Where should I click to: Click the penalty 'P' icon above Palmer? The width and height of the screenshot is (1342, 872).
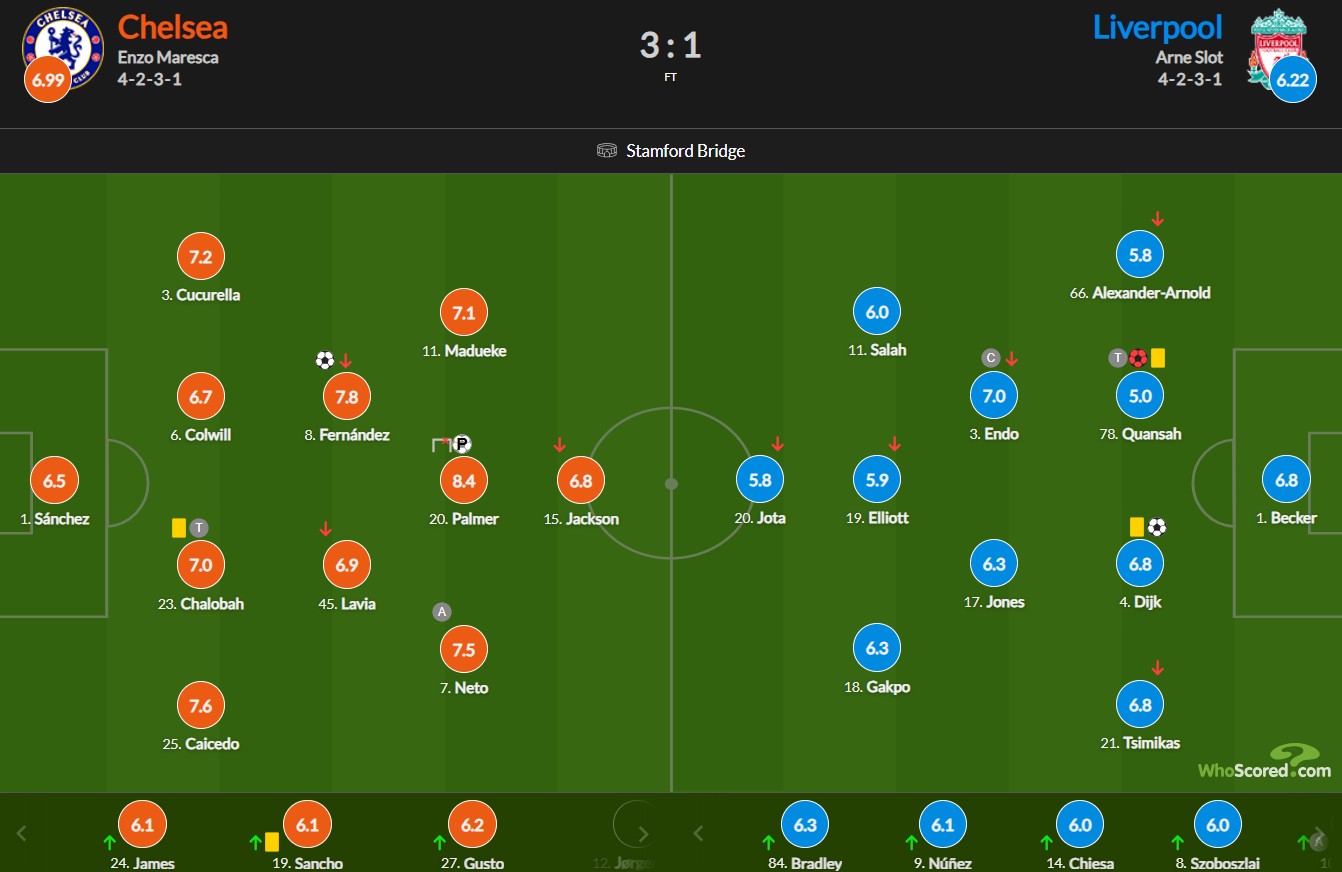tap(461, 444)
